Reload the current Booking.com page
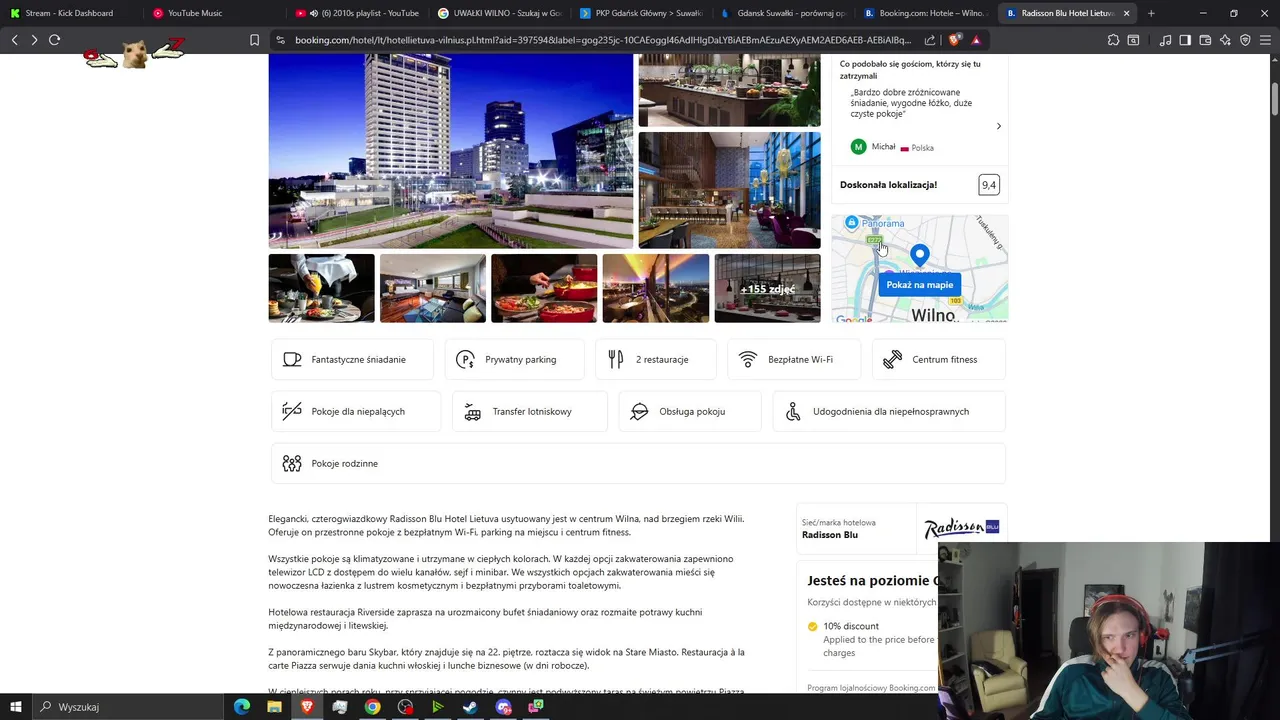The width and height of the screenshot is (1280, 720). [54, 40]
